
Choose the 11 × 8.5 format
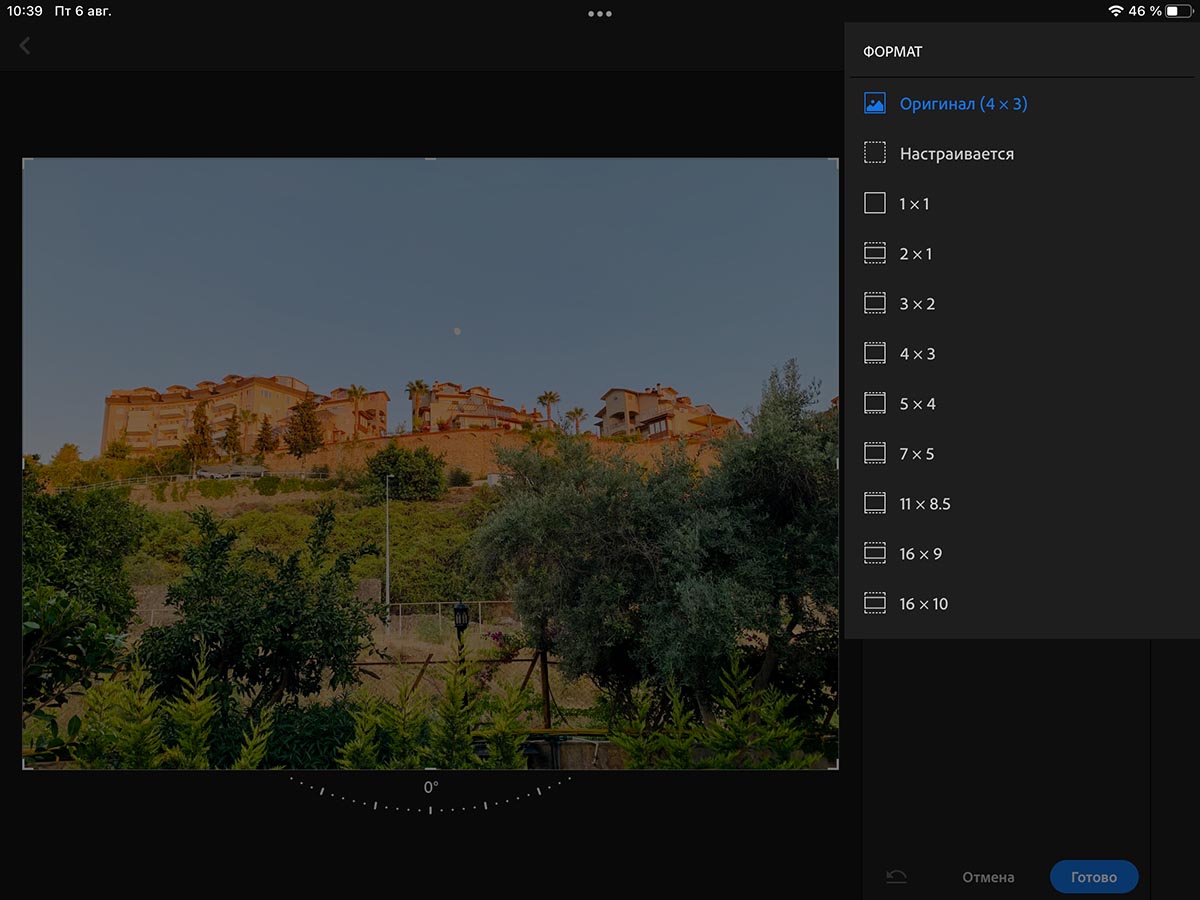924,504
